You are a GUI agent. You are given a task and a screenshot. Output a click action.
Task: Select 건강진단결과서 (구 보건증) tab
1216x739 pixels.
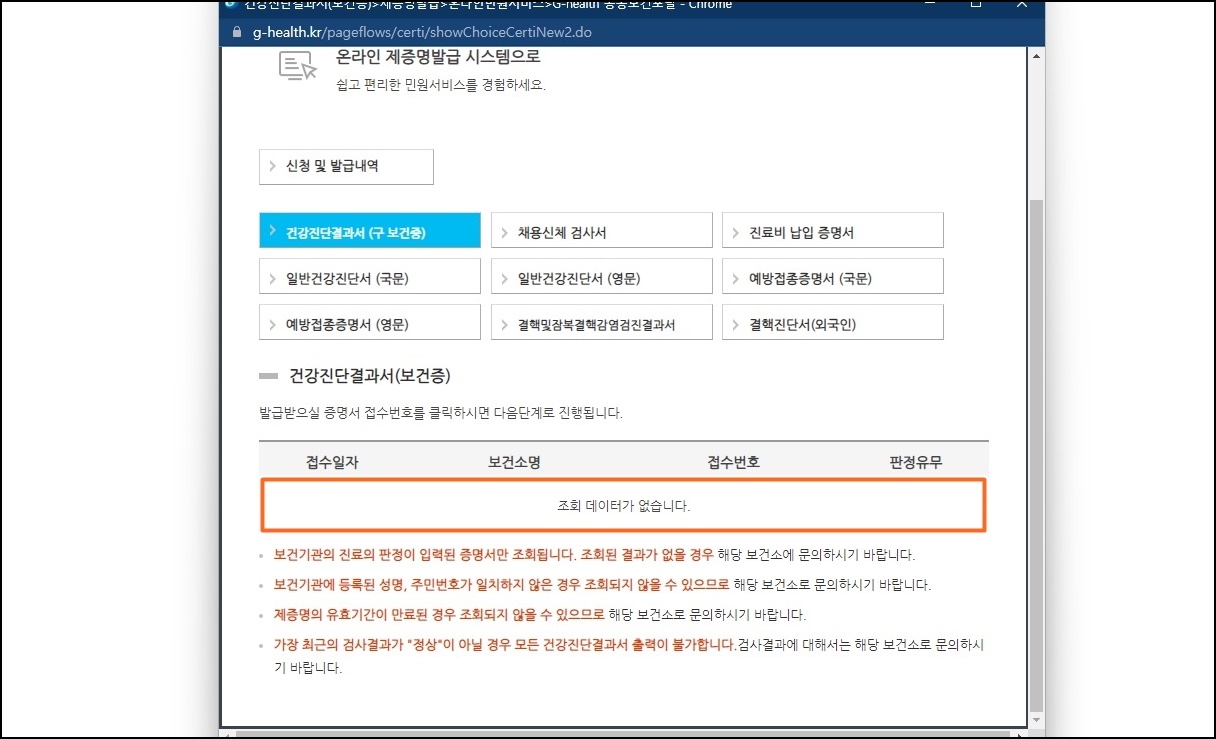point(369,230)
